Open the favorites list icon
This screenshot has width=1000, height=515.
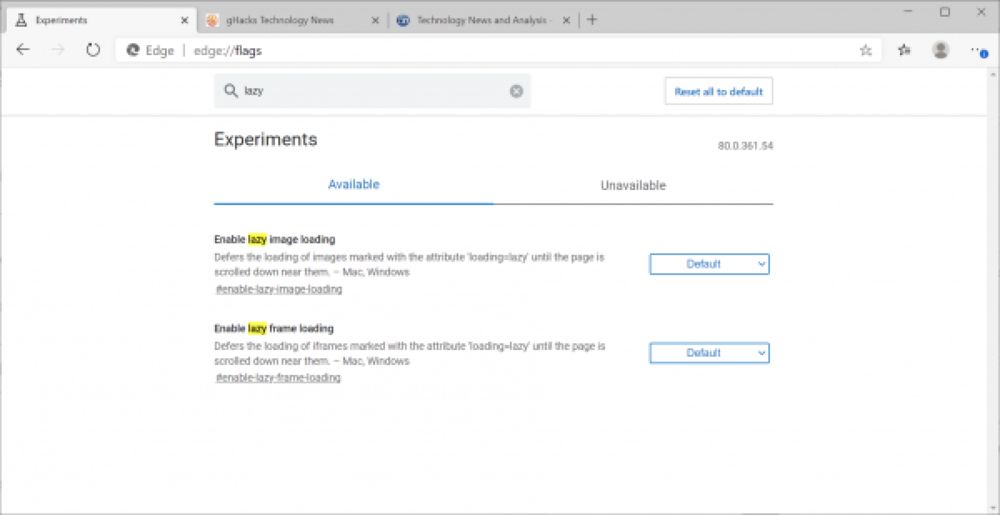[x=904, y=50]
